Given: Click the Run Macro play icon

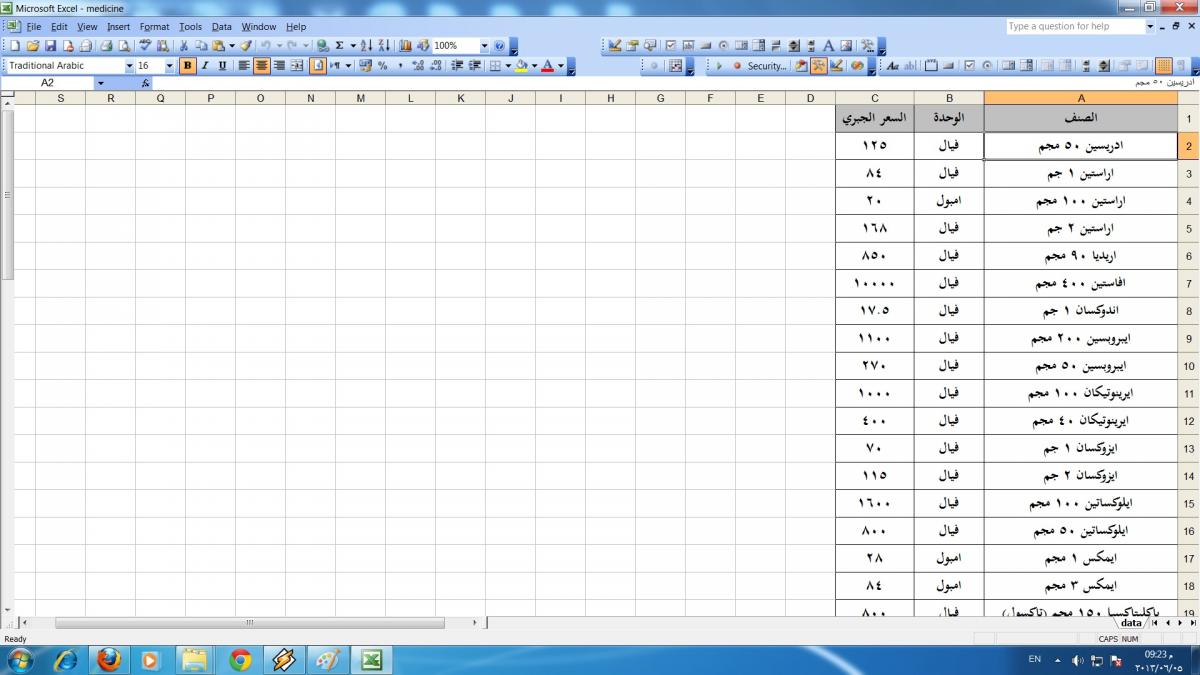Looking at the screenshot, I should 719,66.
